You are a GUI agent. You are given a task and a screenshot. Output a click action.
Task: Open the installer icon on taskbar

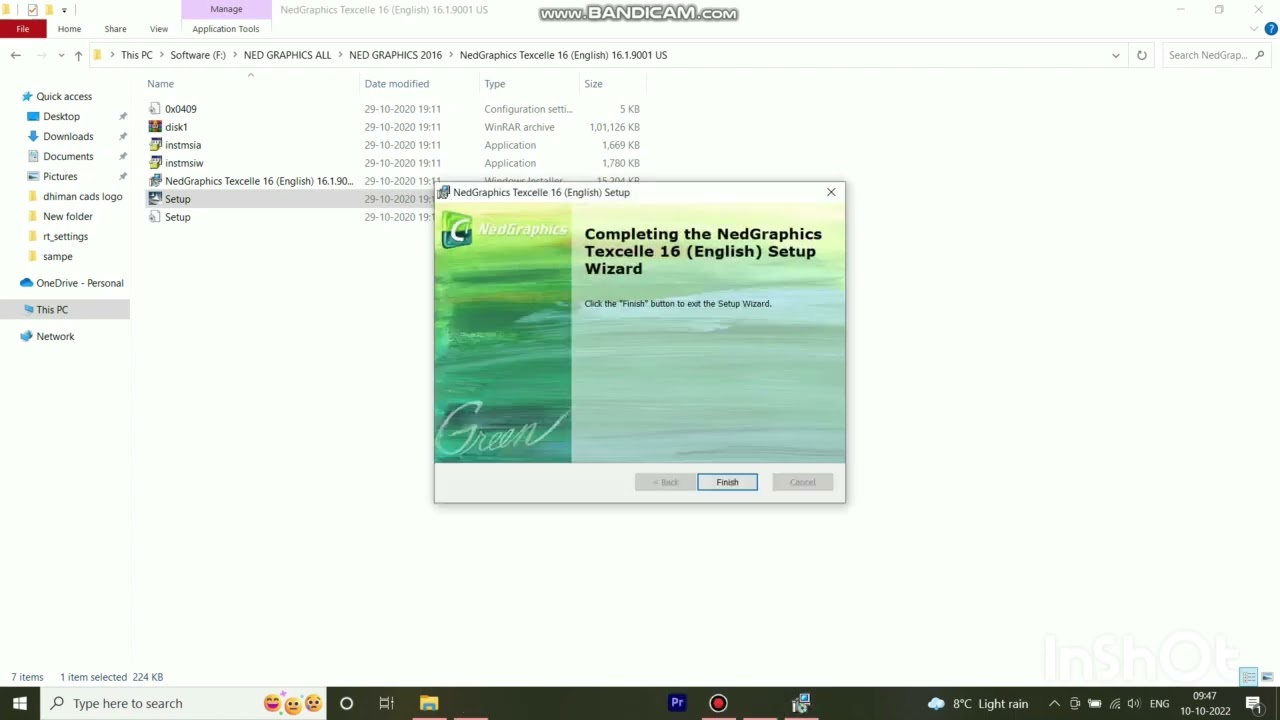801,703
